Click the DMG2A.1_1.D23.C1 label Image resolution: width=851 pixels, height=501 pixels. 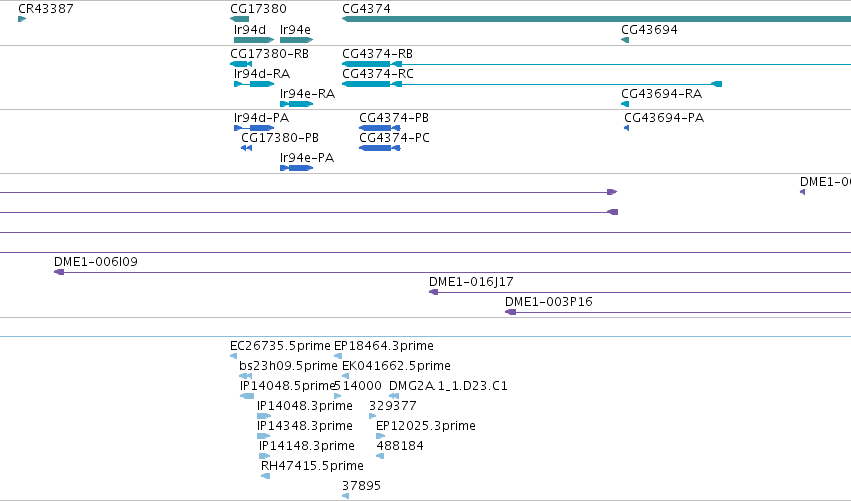tap(448, 386)
